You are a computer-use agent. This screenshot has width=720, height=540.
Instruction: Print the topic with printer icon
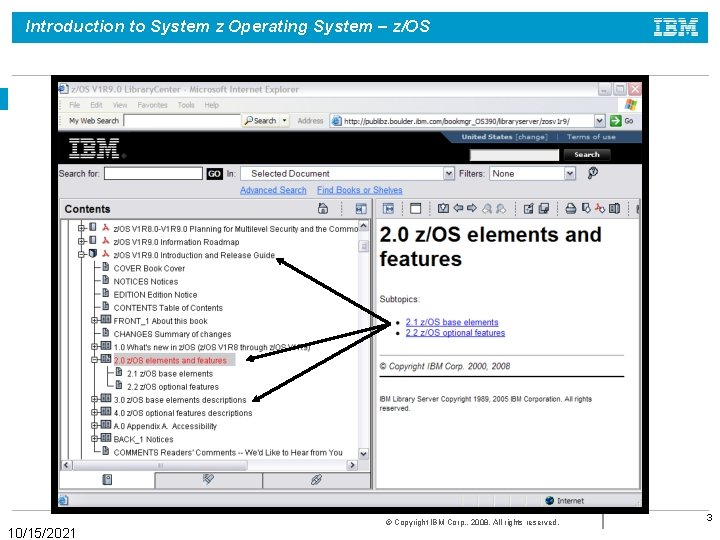click(570, 209)
